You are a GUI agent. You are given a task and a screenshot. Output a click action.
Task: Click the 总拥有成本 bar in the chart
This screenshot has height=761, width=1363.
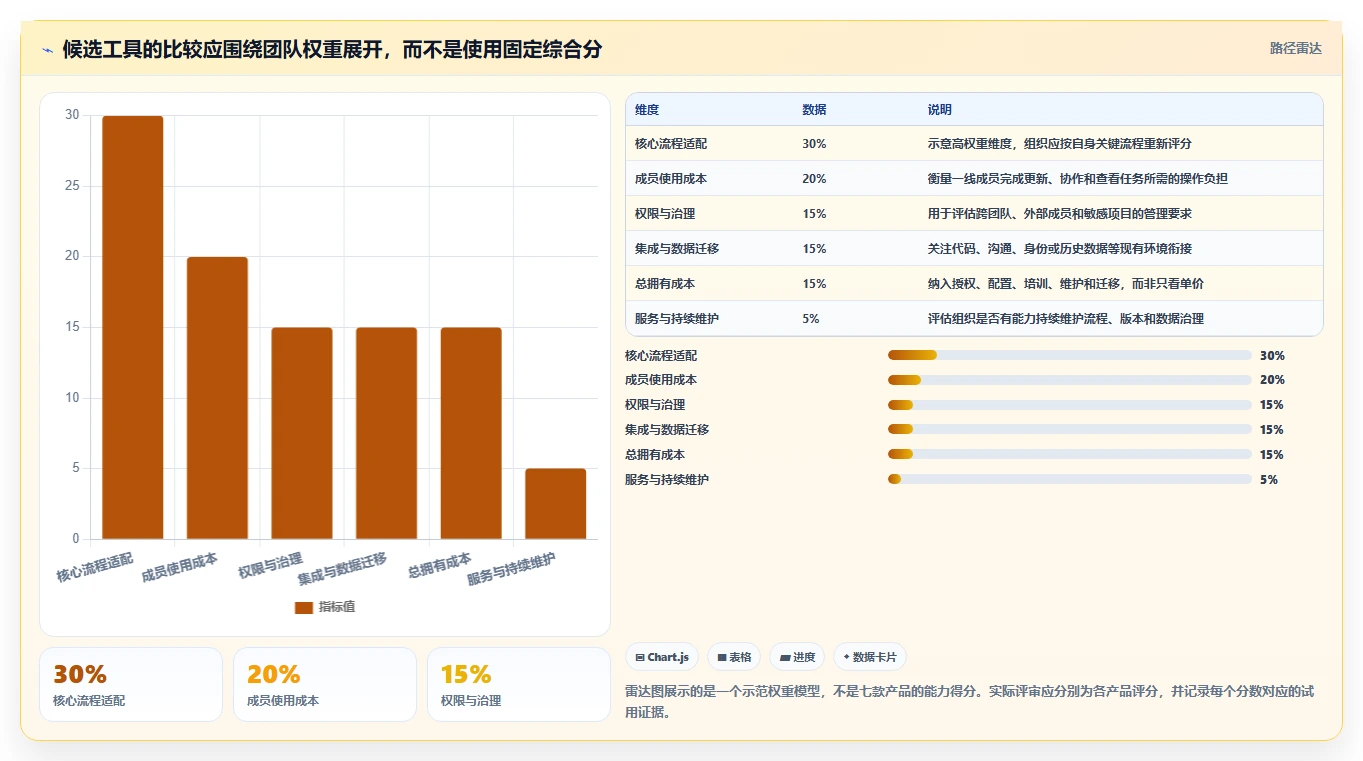click(471, 433)
